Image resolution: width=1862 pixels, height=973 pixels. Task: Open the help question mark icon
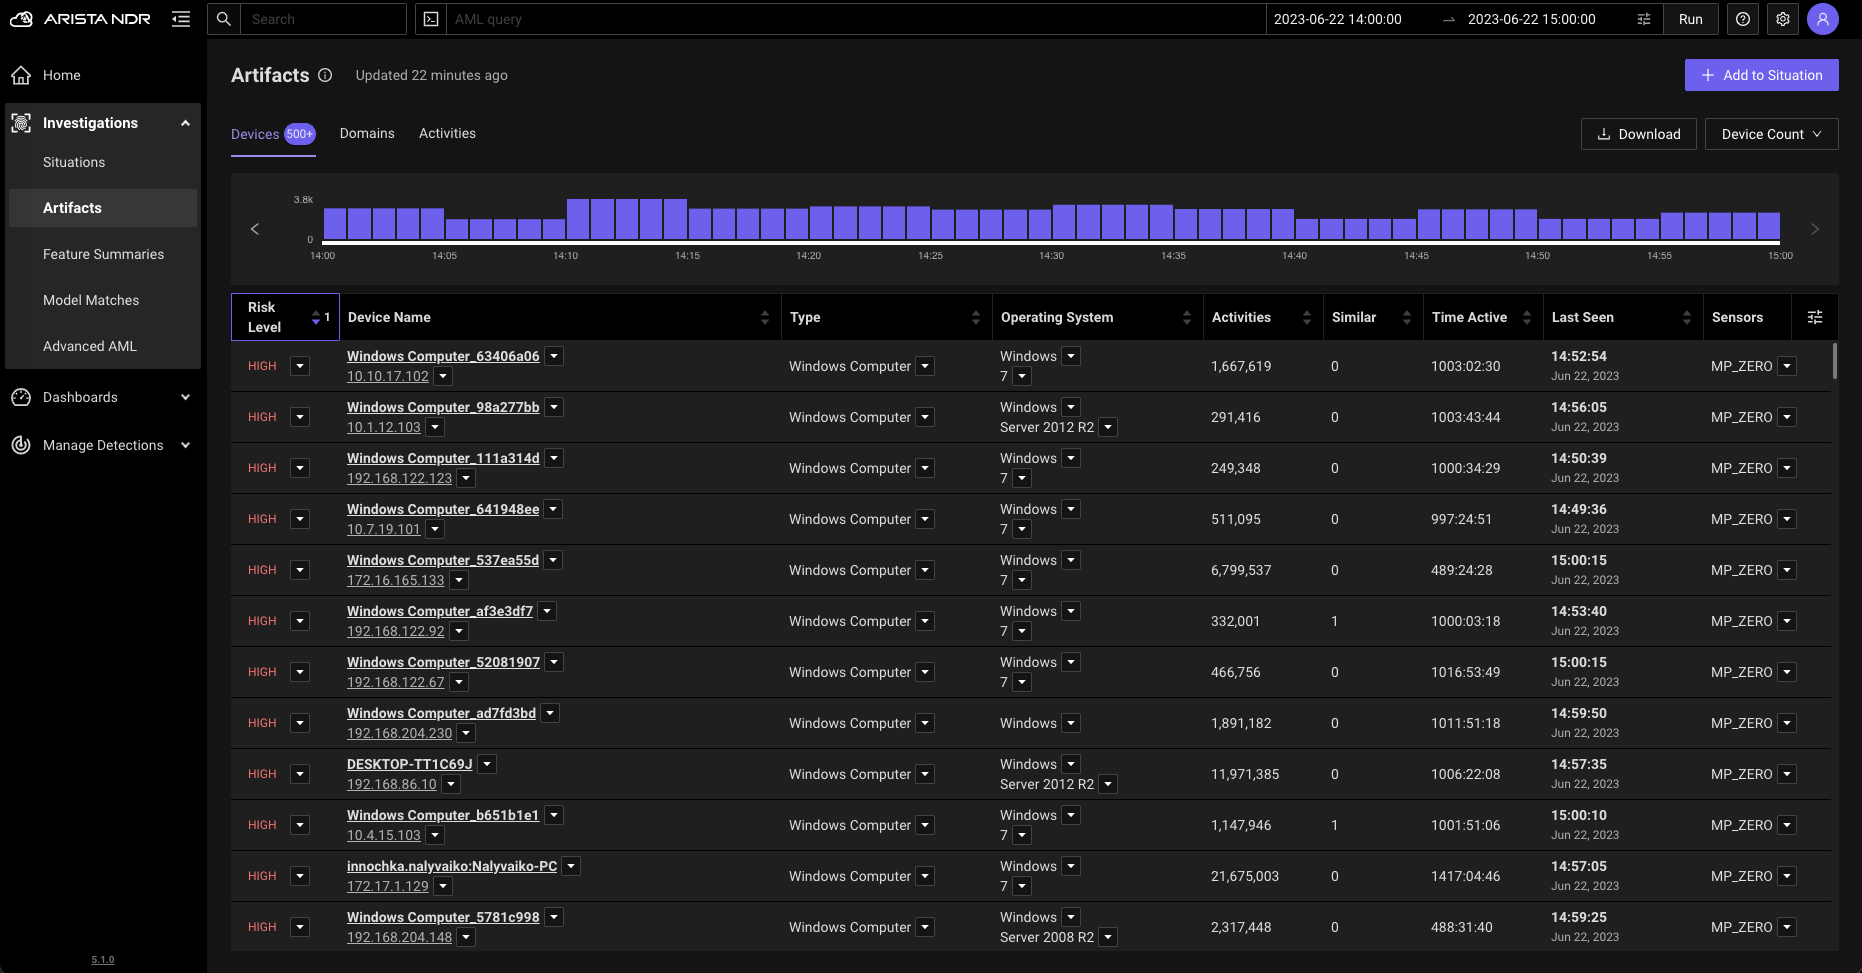point(1743,19)
